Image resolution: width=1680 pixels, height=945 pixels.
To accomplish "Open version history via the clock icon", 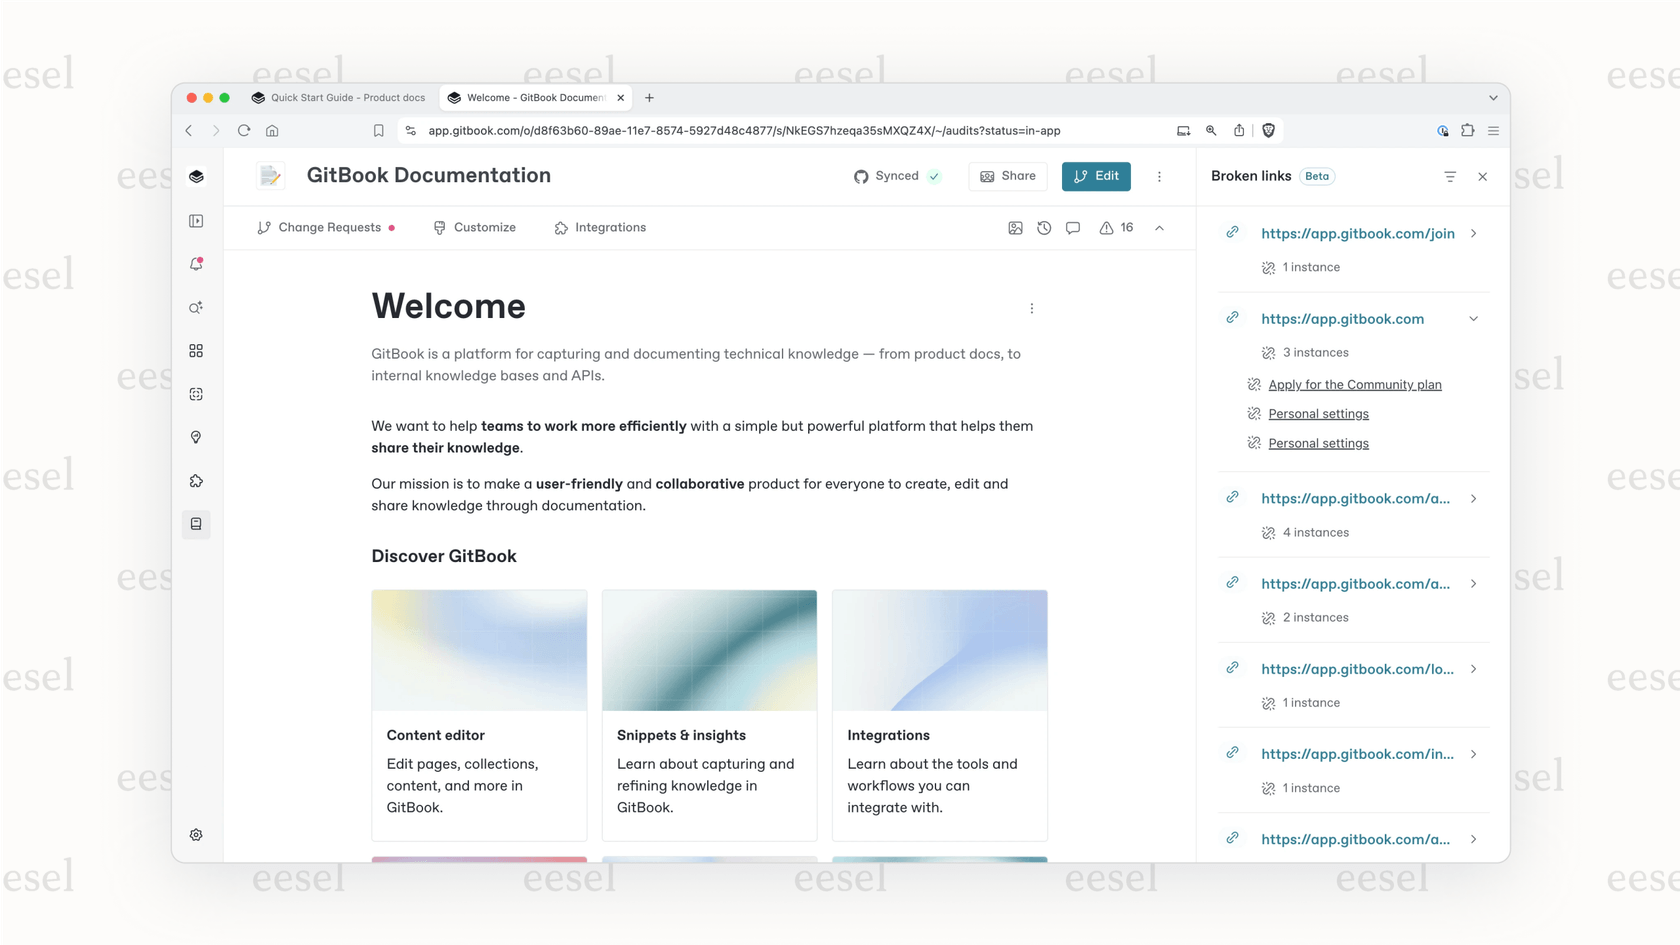I will (x=1044, y=228).
